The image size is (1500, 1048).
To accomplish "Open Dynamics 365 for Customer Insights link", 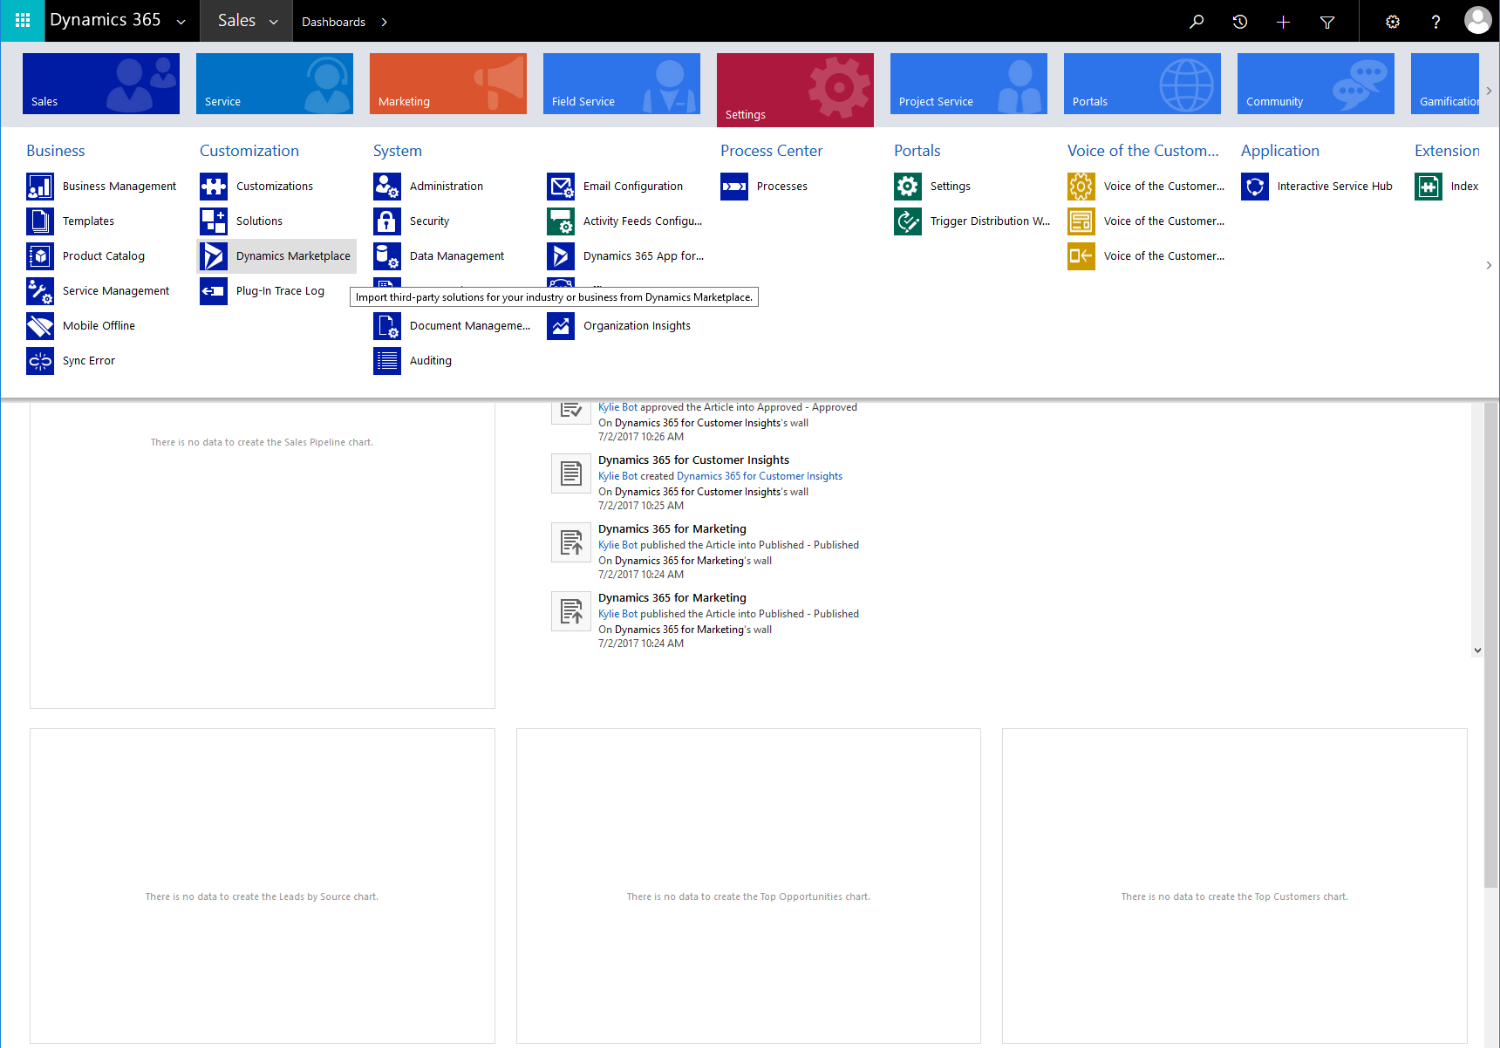I will (759, 476).
